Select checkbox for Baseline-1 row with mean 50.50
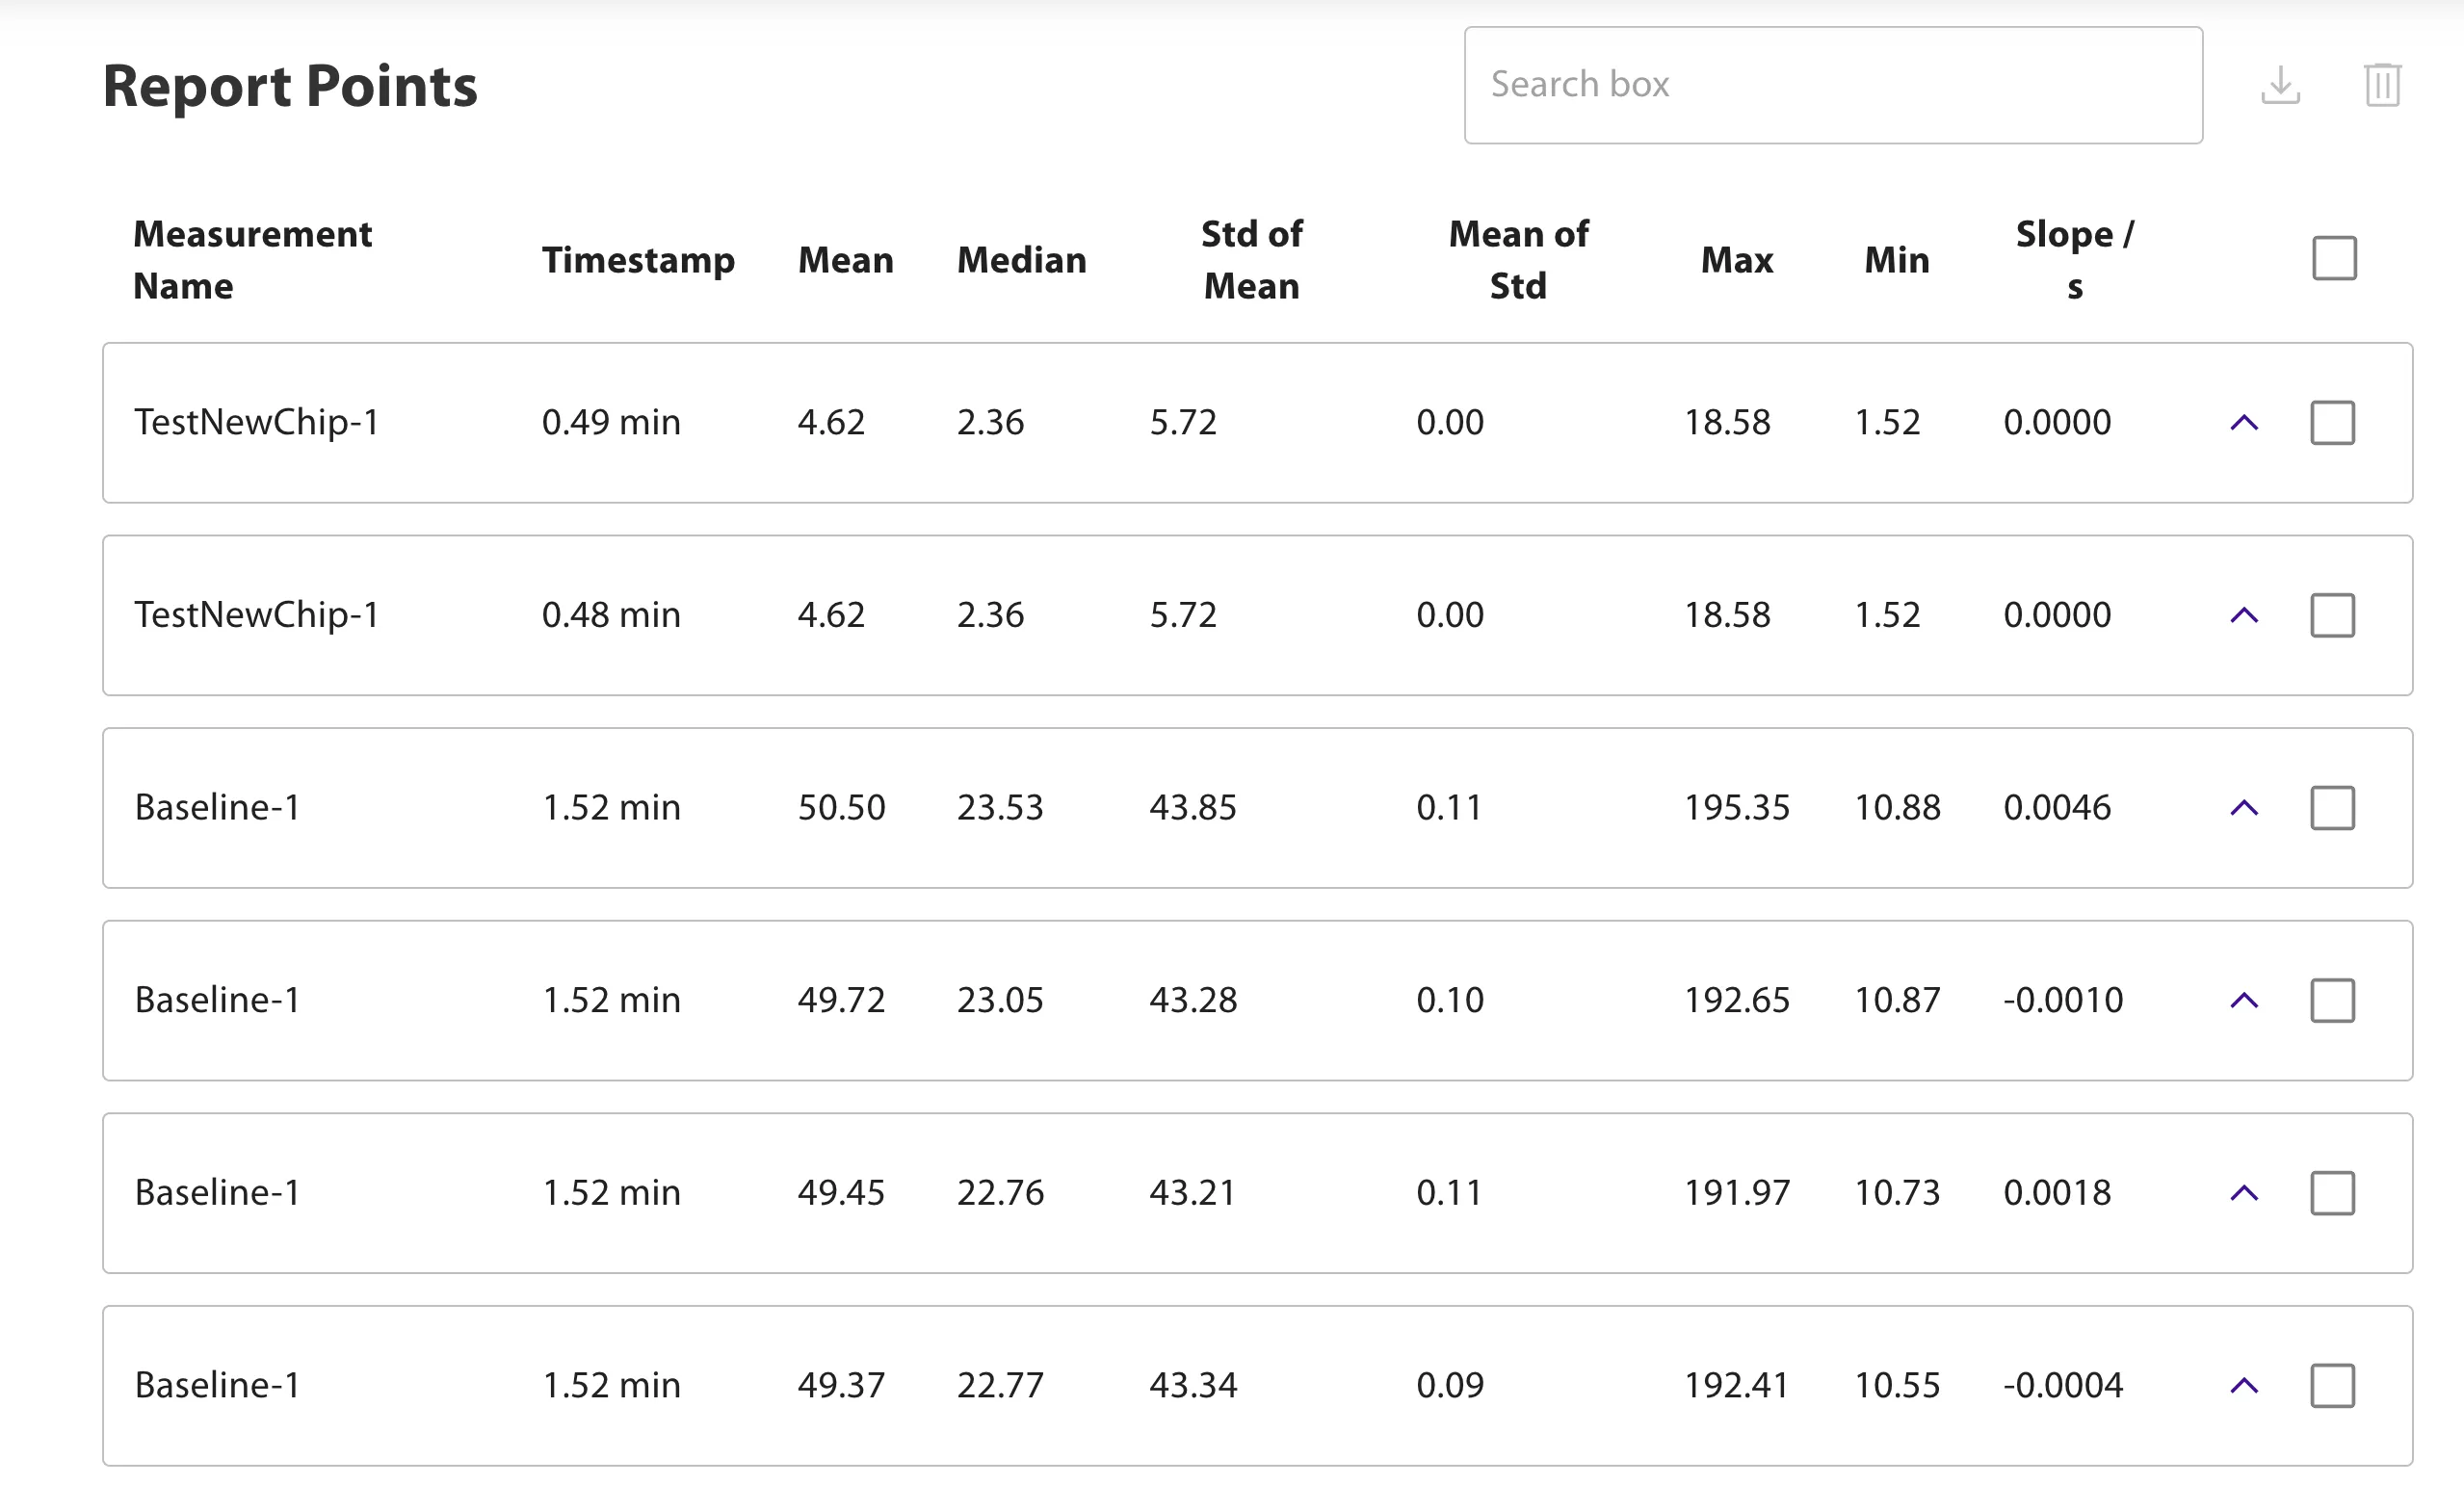The width and height of the screenshot is (2464, 1485). 2332,808
